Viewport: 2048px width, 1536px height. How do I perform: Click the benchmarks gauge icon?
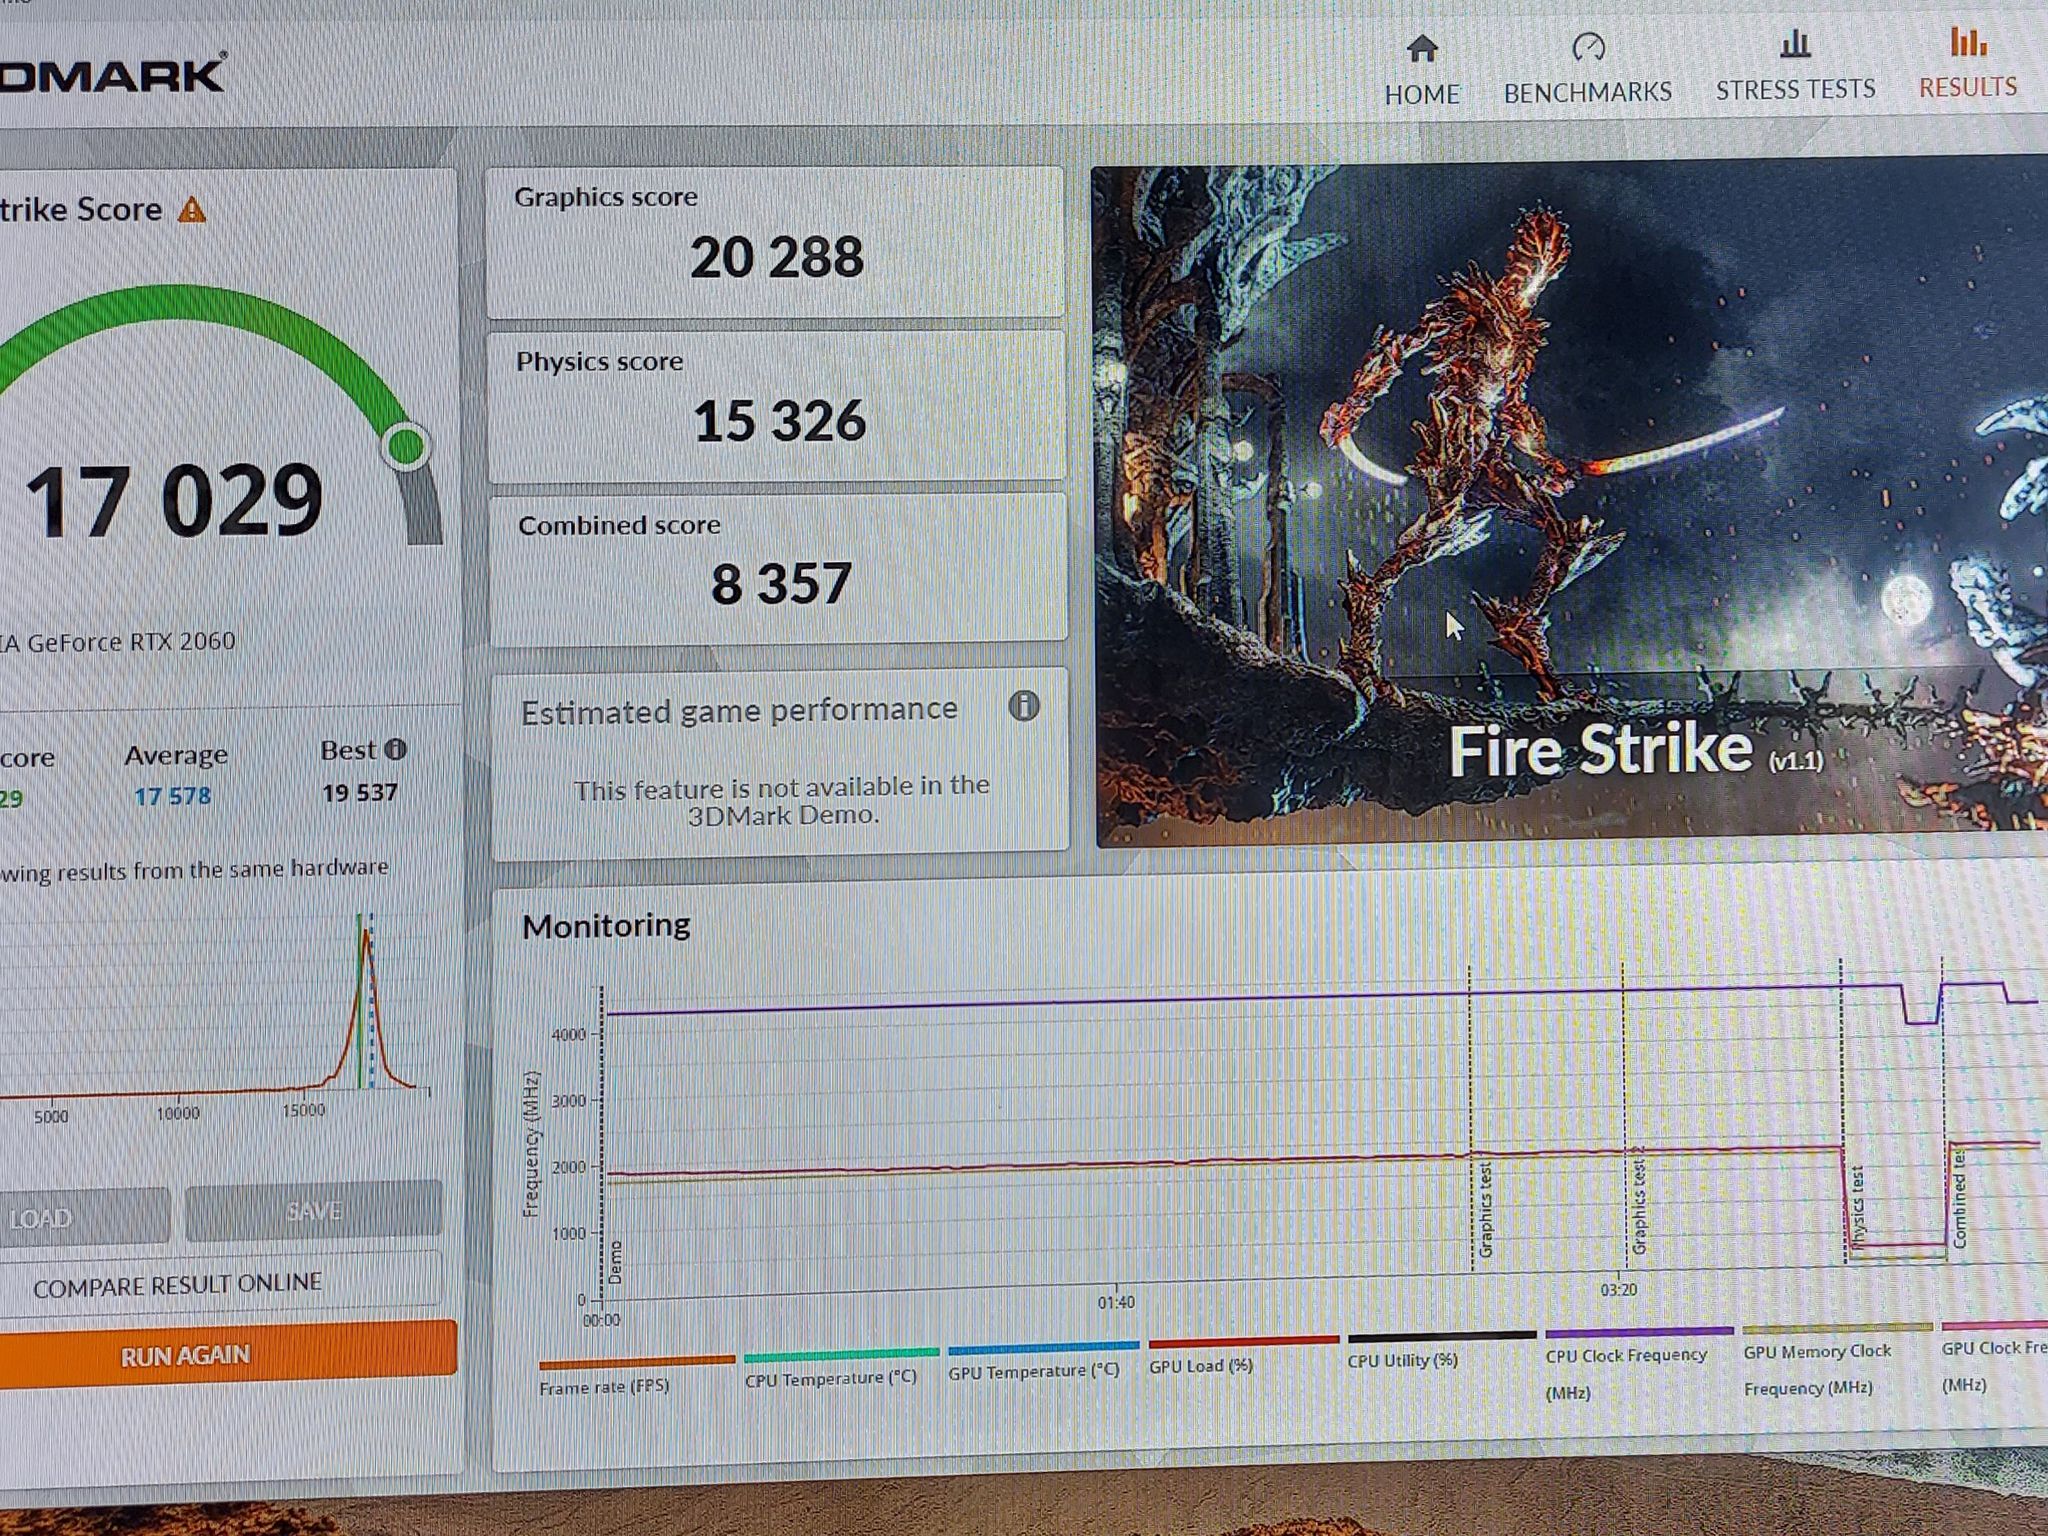(1588, 46)
